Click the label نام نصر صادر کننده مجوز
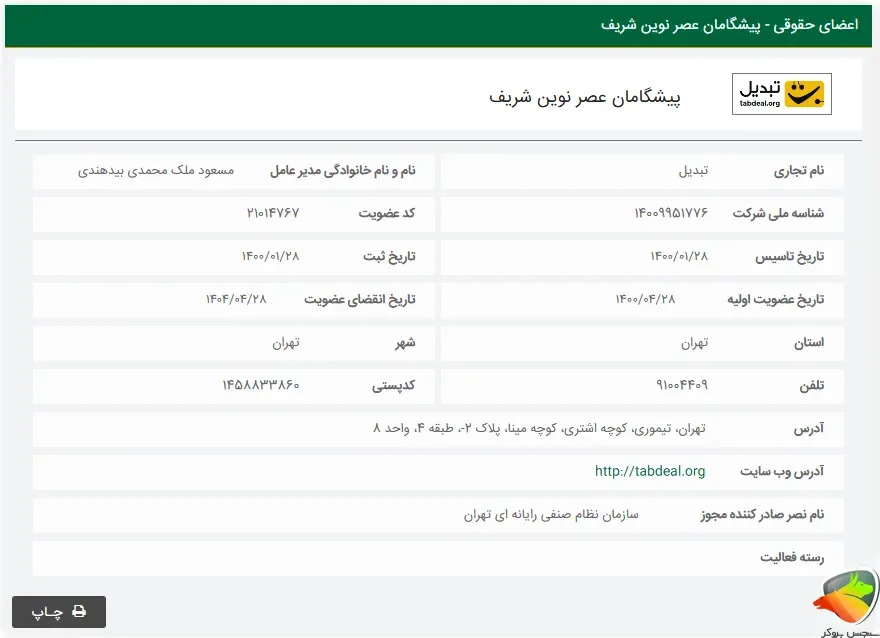 click(x=762, y=515)
